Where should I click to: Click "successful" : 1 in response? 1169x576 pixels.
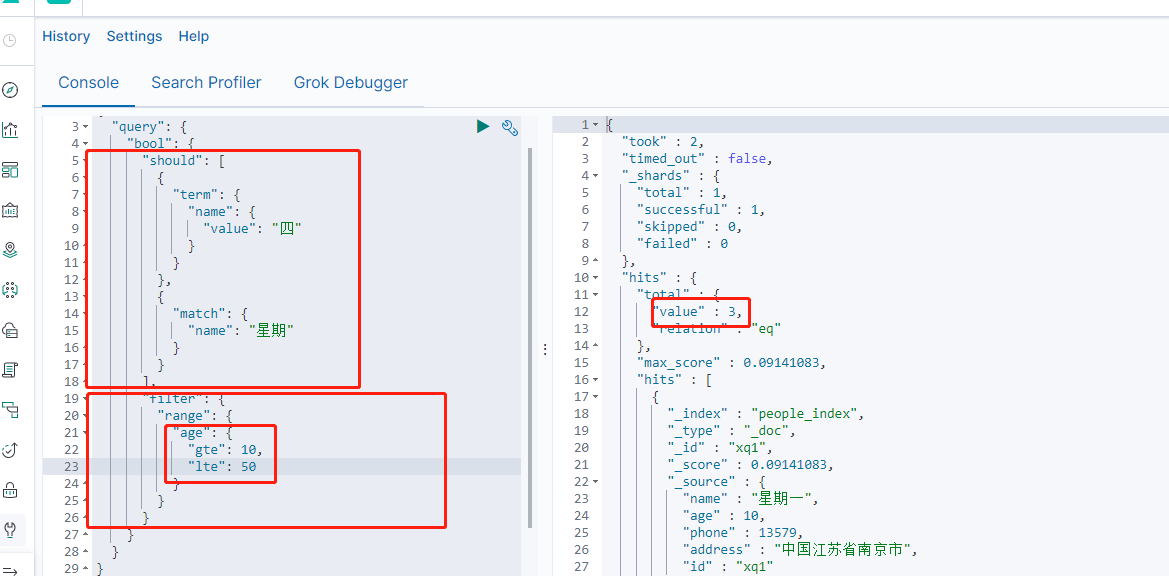coord(701,210)
